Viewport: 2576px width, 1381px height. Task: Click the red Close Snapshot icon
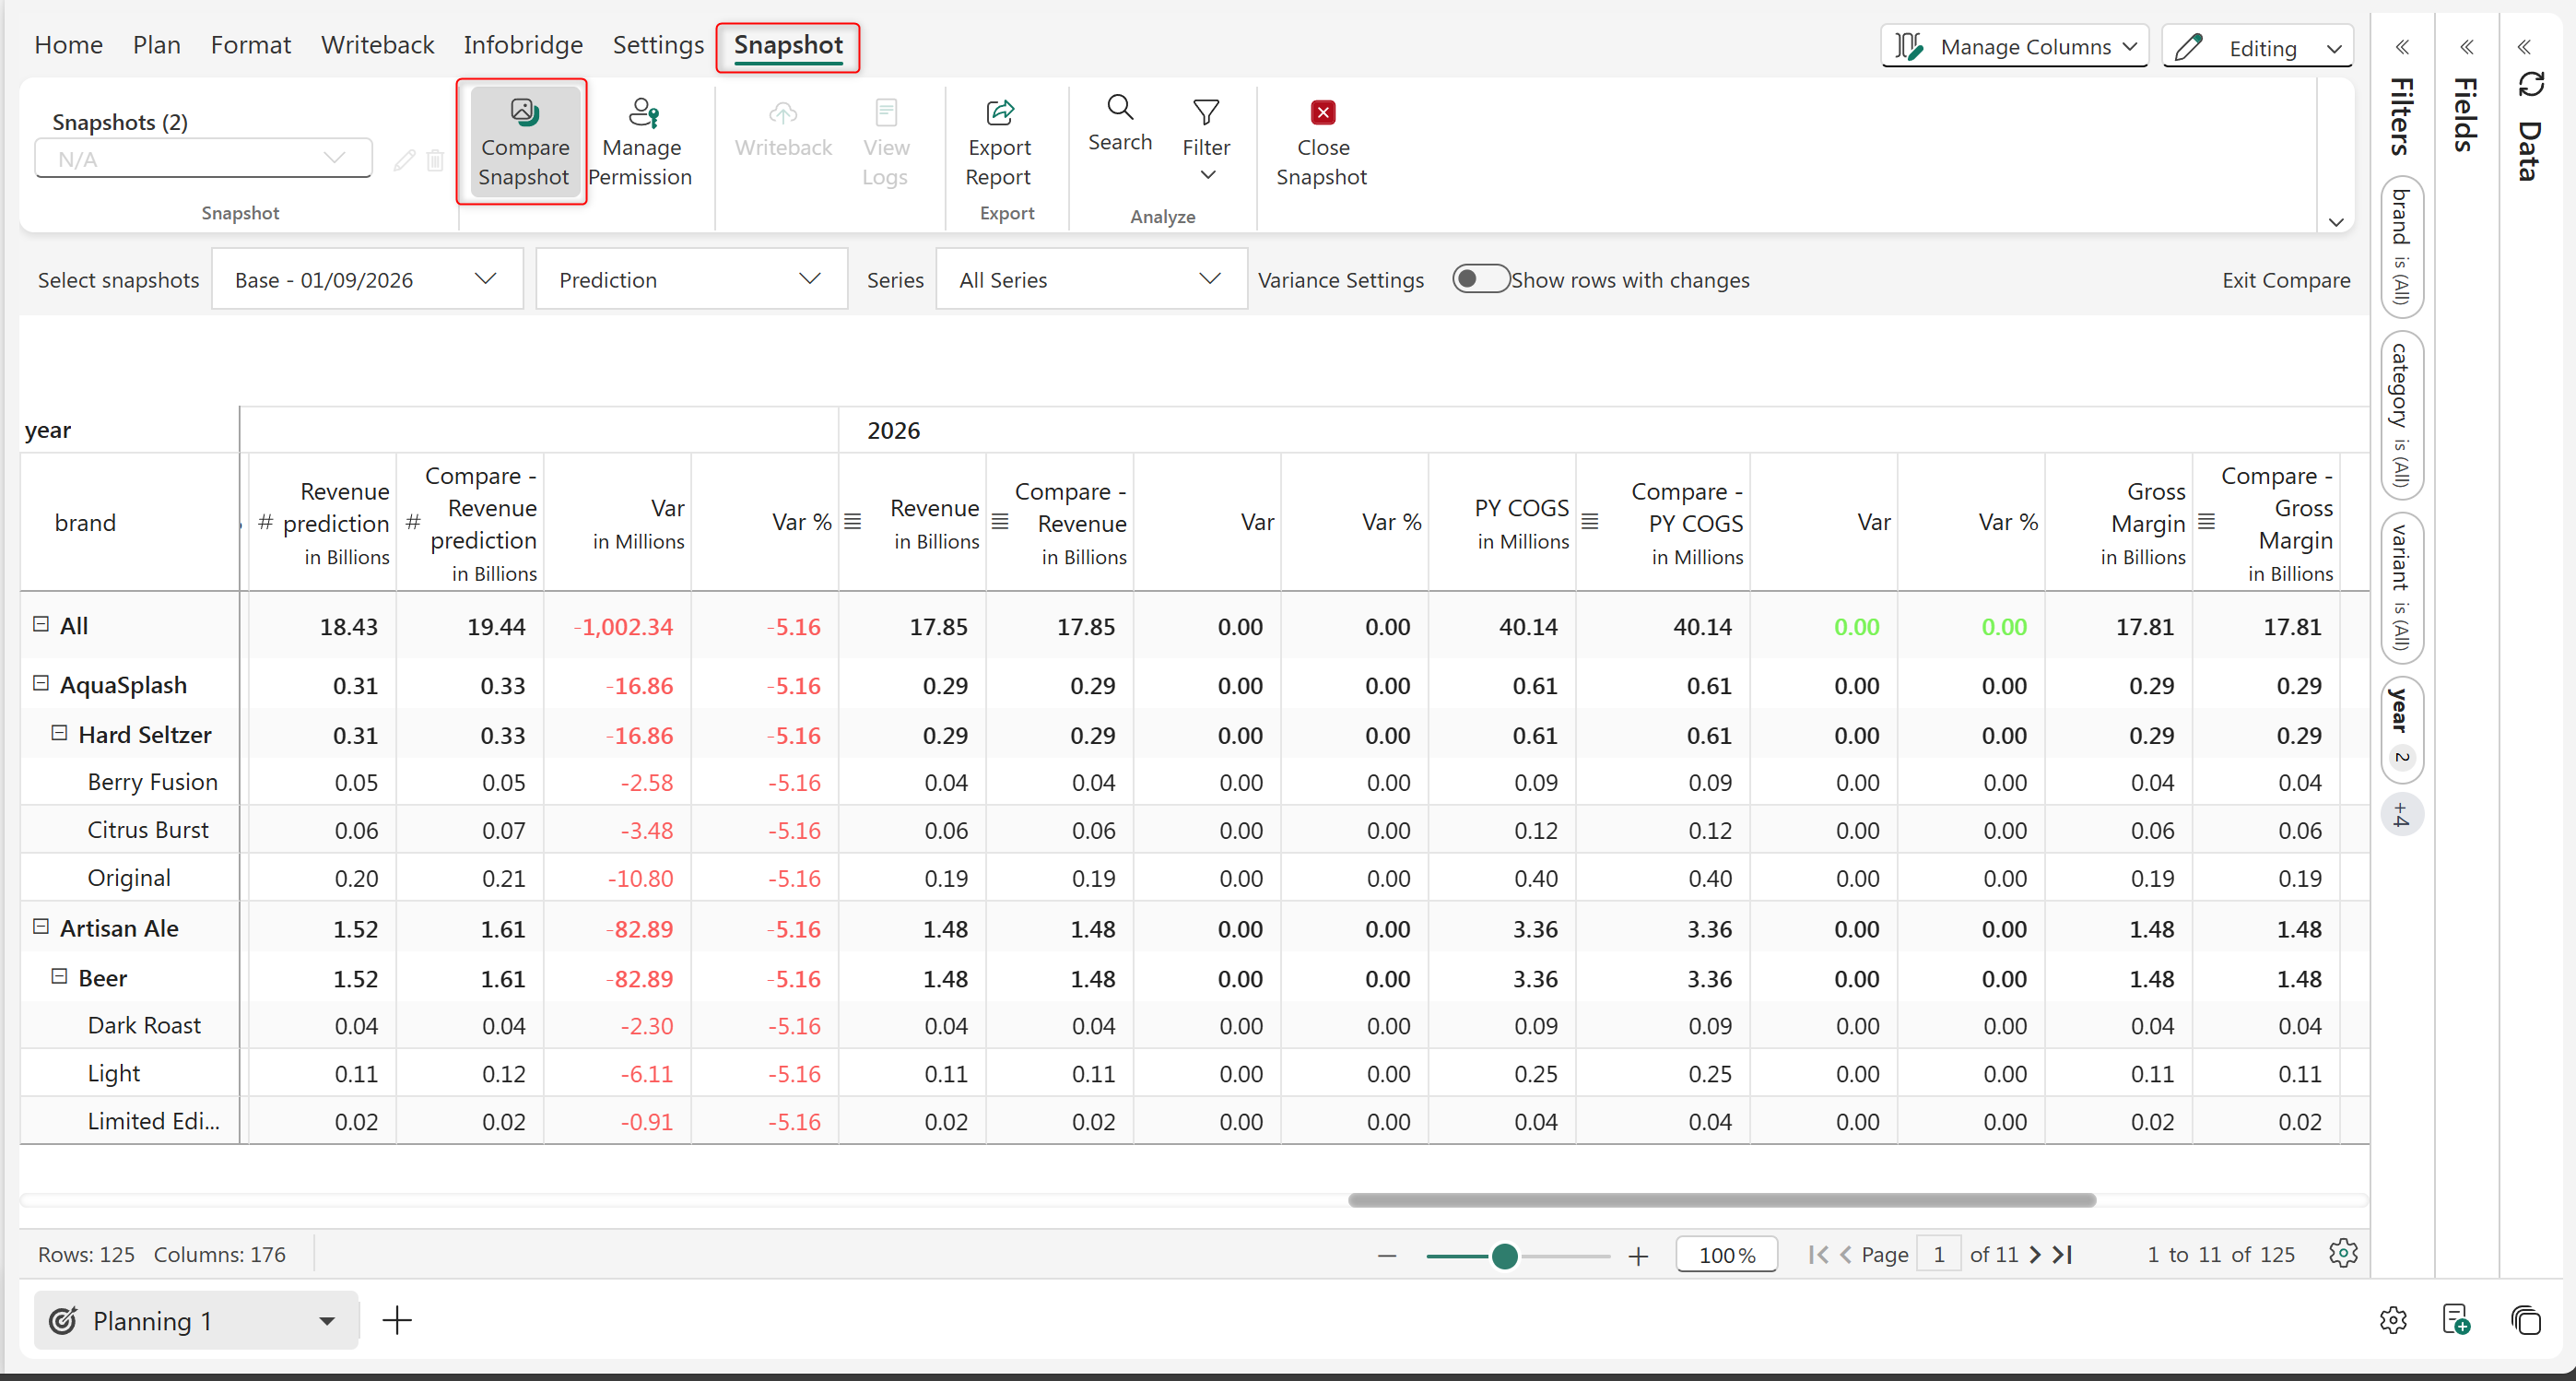point(1322,113)
